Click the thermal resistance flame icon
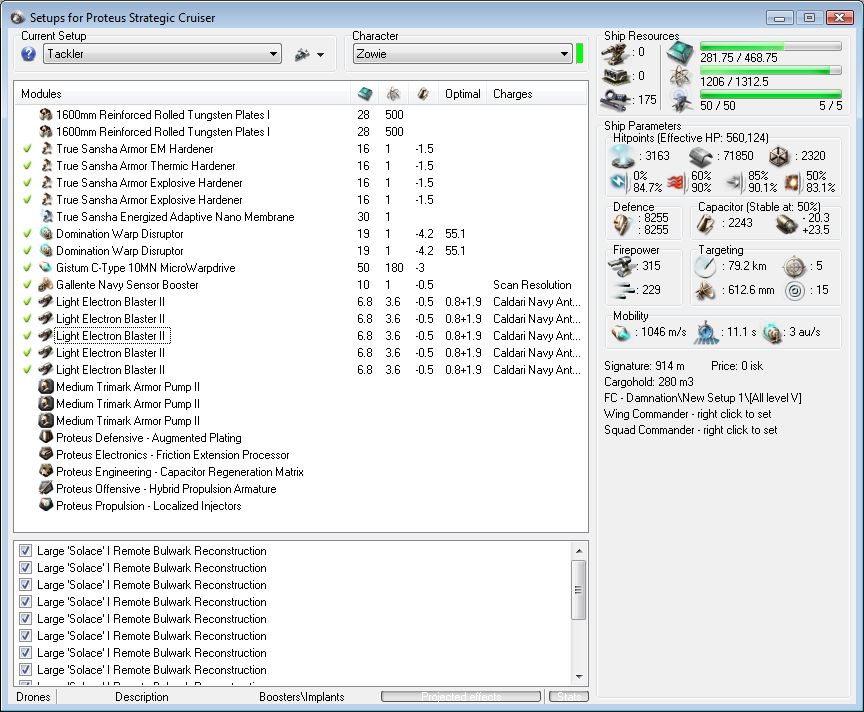 677,182
